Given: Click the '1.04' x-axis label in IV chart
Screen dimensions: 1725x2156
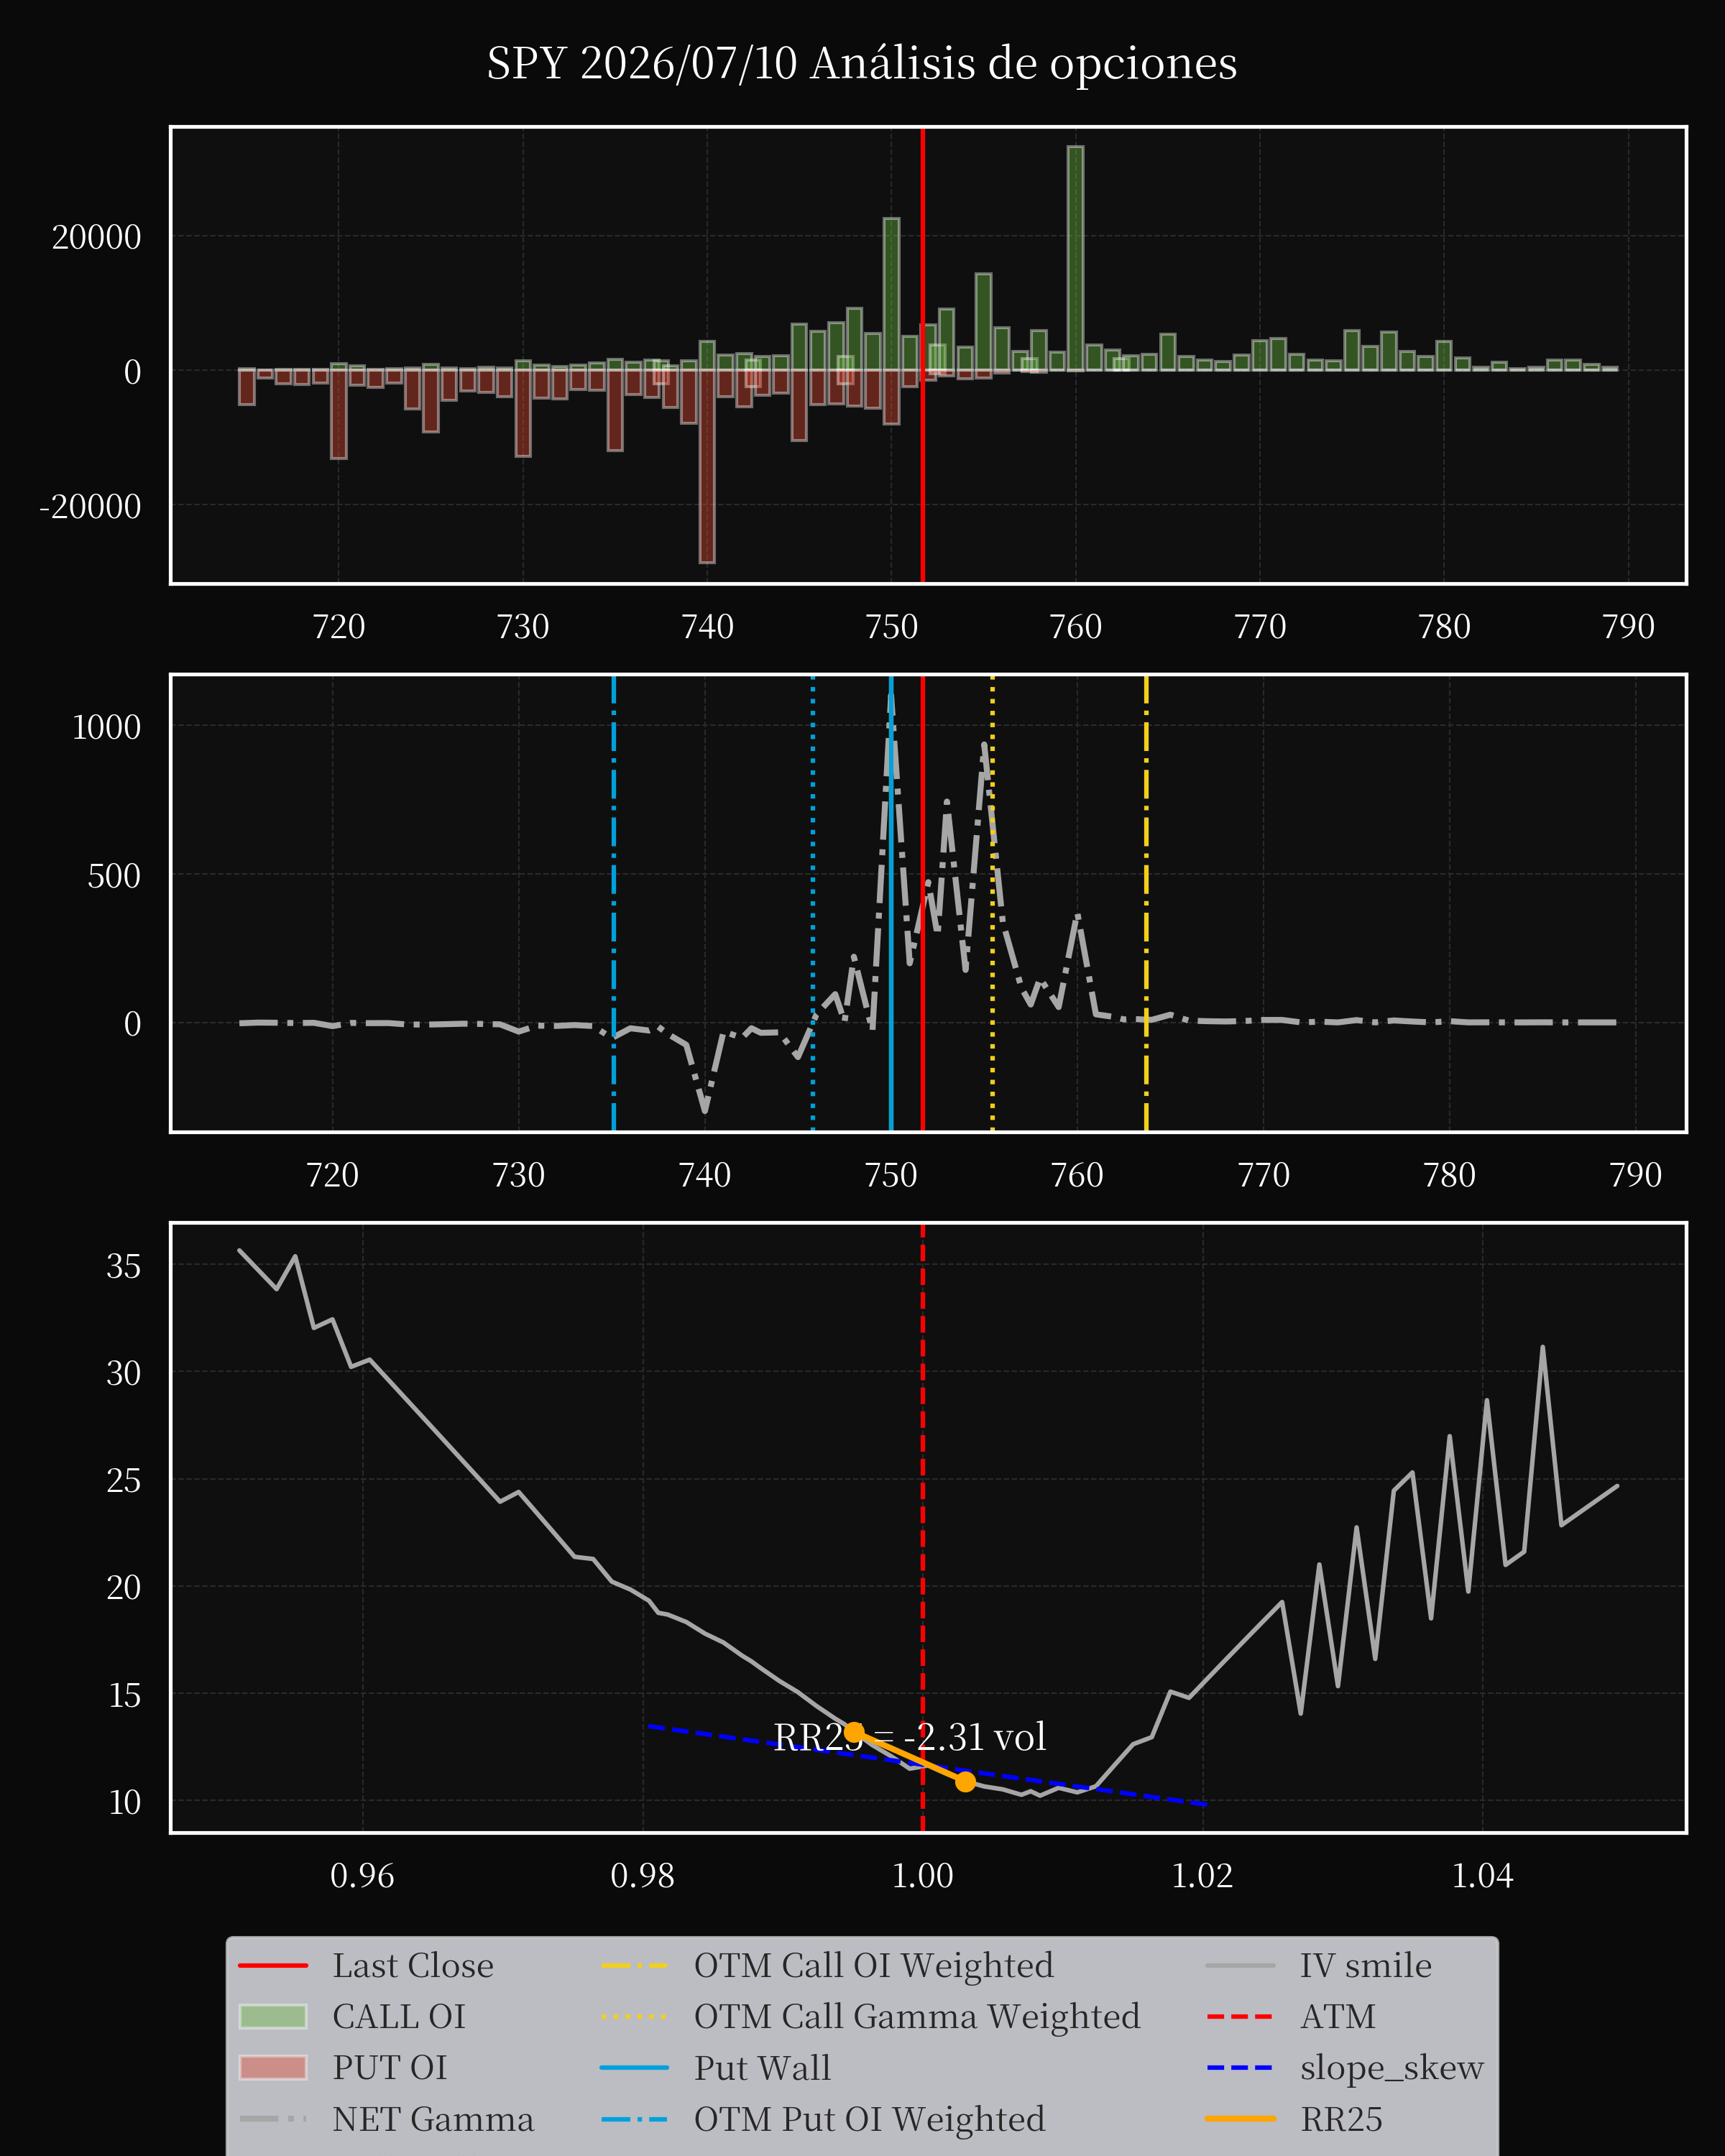Looking at the screenshot, I should pyautogui.click(x=1482, y=1875).
